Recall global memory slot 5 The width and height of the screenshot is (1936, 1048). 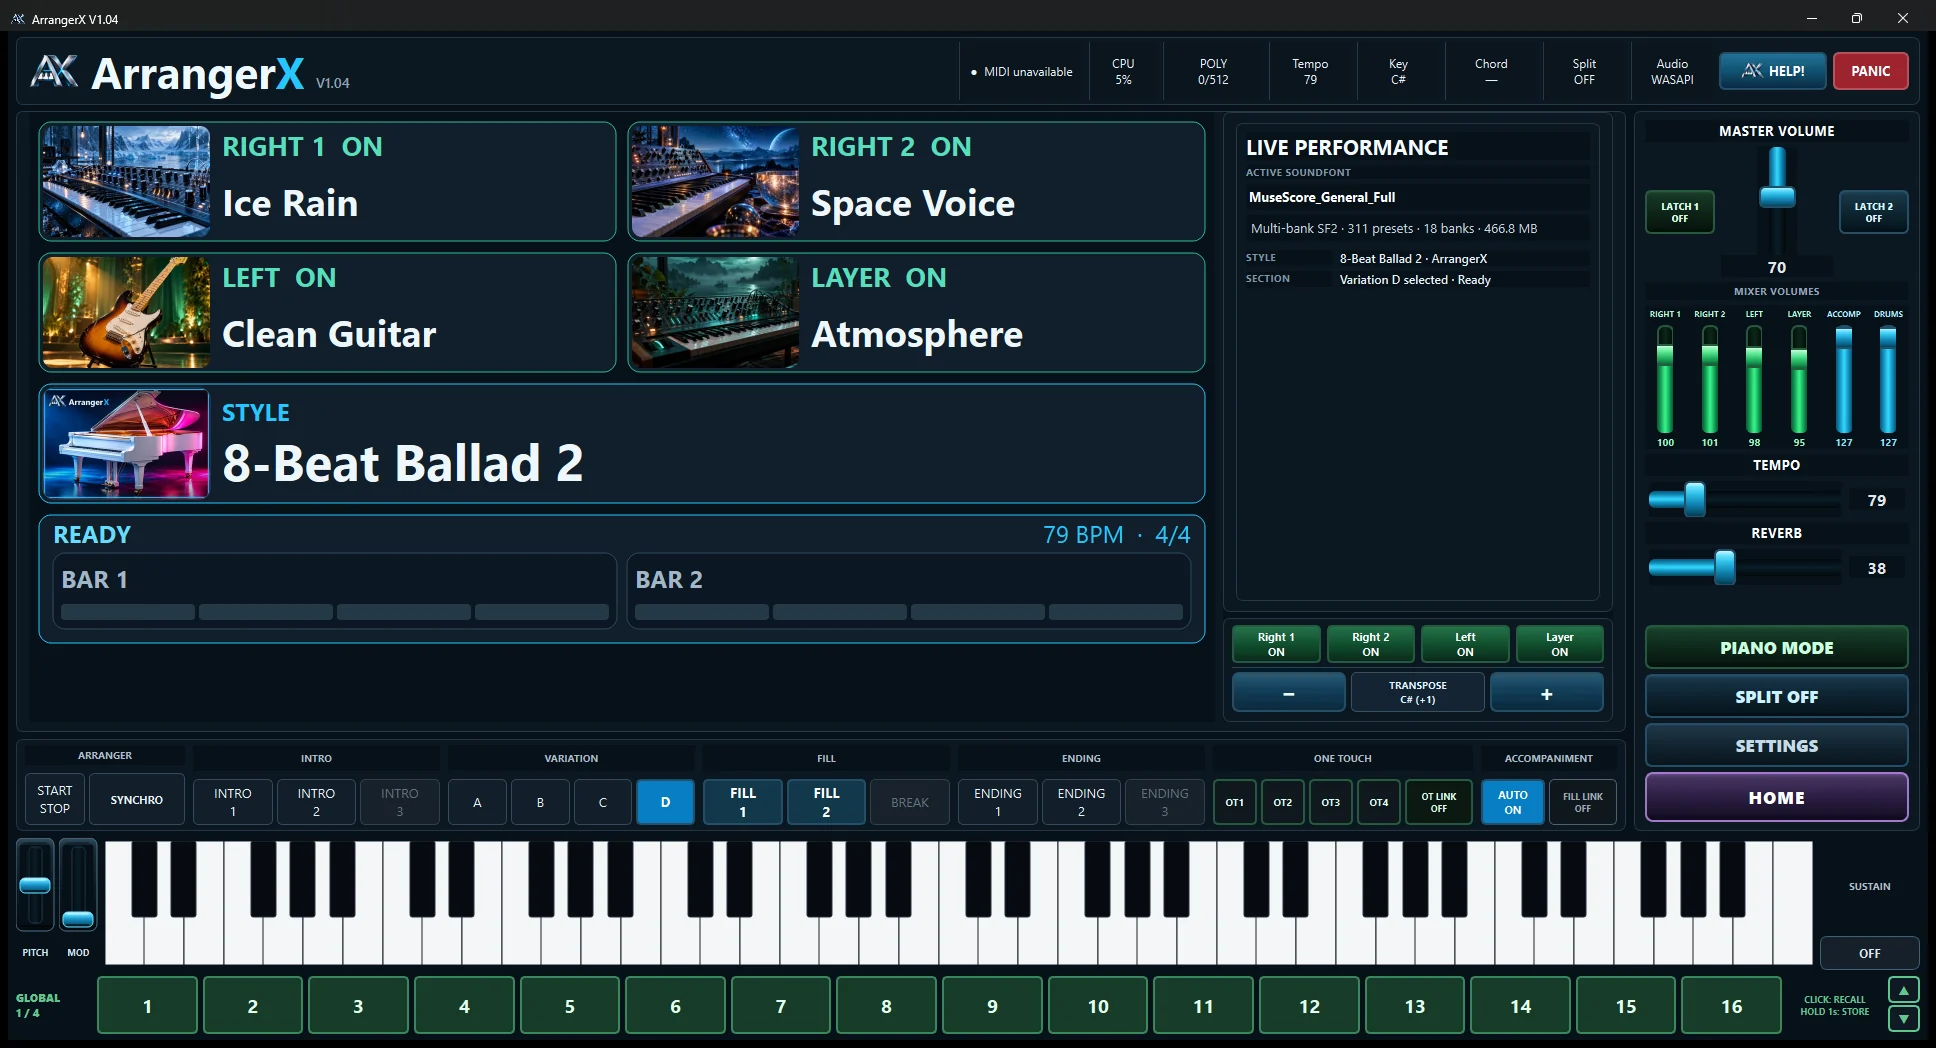pyautogui.click(x=570, y=1005)
